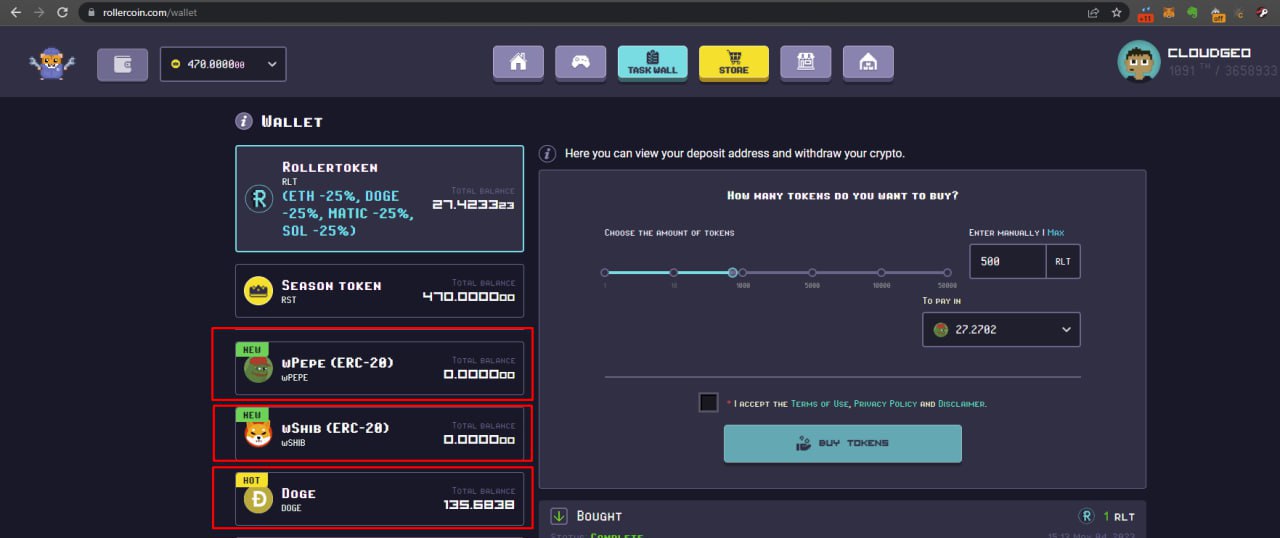The width and height of the screenshot is (1280, 538).
Task: Click the Max link
Action: tap(1056, 233)
